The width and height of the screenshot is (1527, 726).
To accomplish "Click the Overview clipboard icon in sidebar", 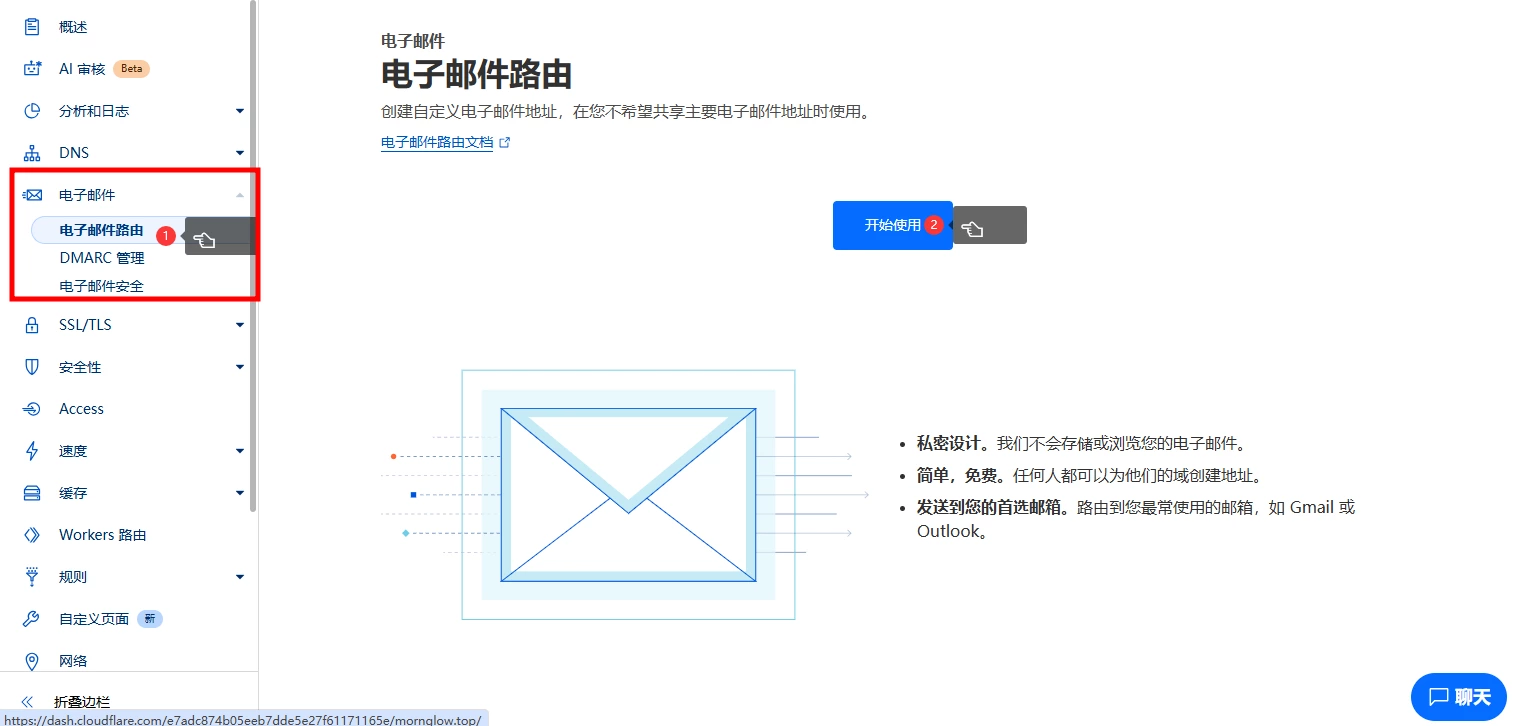I will tap(32, 27).
